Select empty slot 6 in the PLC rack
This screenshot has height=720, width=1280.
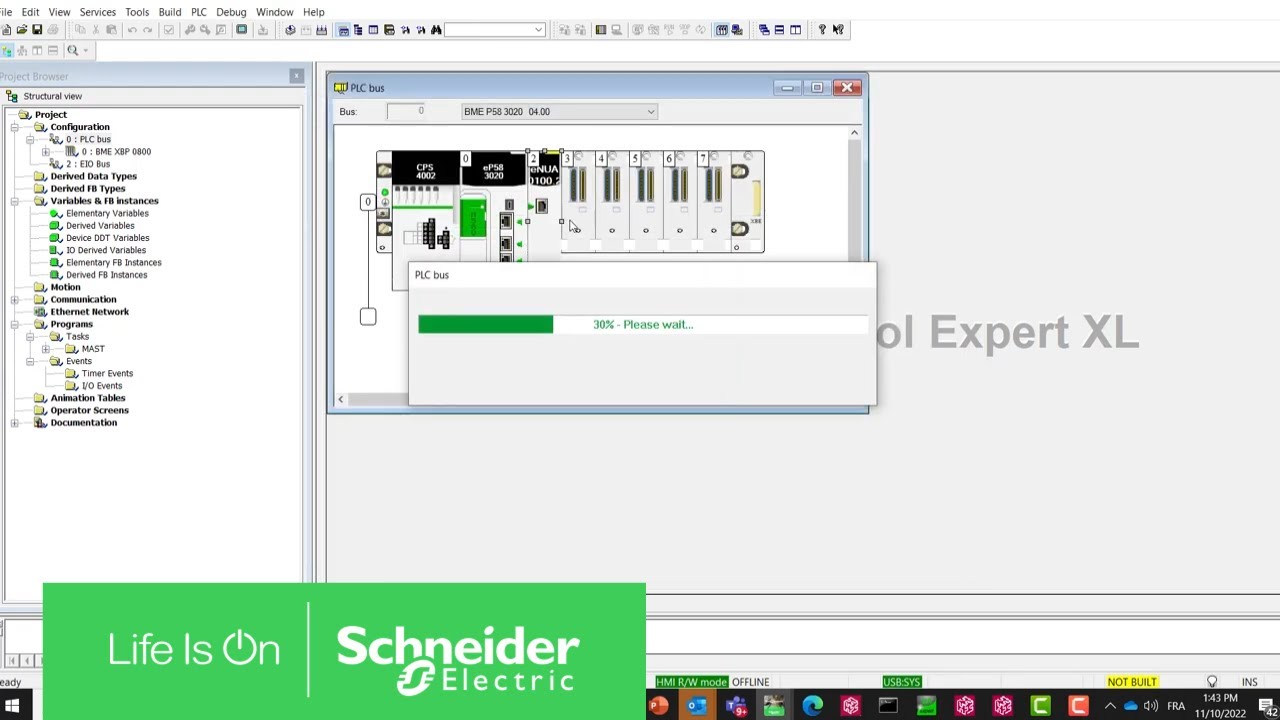point(679,201)
